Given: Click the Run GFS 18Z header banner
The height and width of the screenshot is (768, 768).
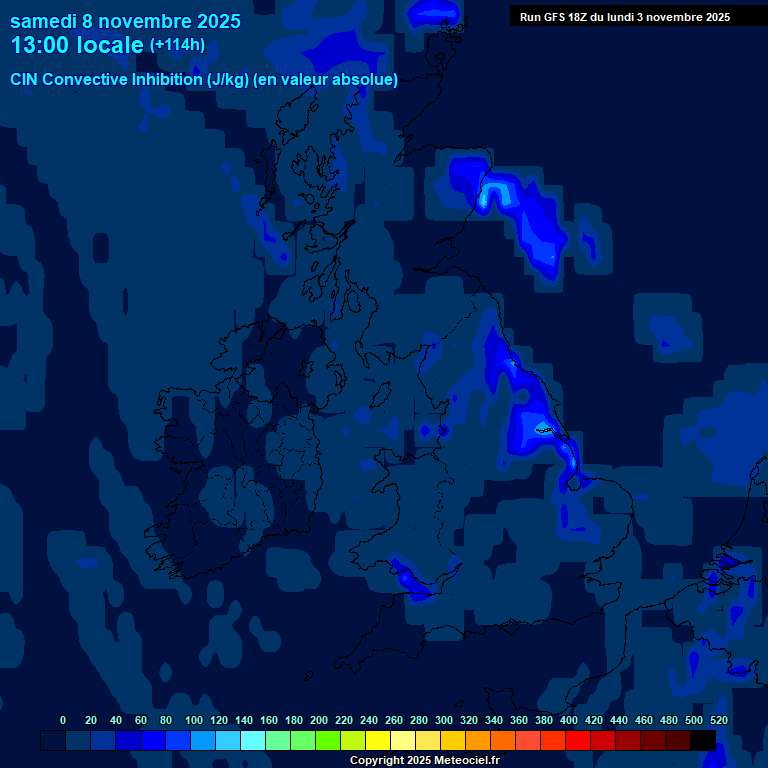Looking at the screenshot, I should tap(625, 17).
